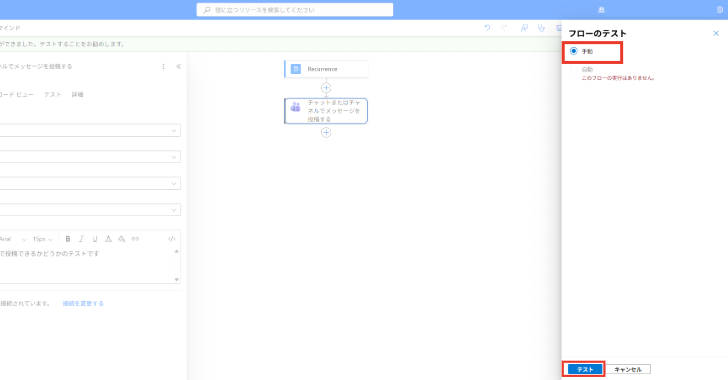Click the キャンセル button
The height and width of the screenshot is (380, 728).
point(628,369)
